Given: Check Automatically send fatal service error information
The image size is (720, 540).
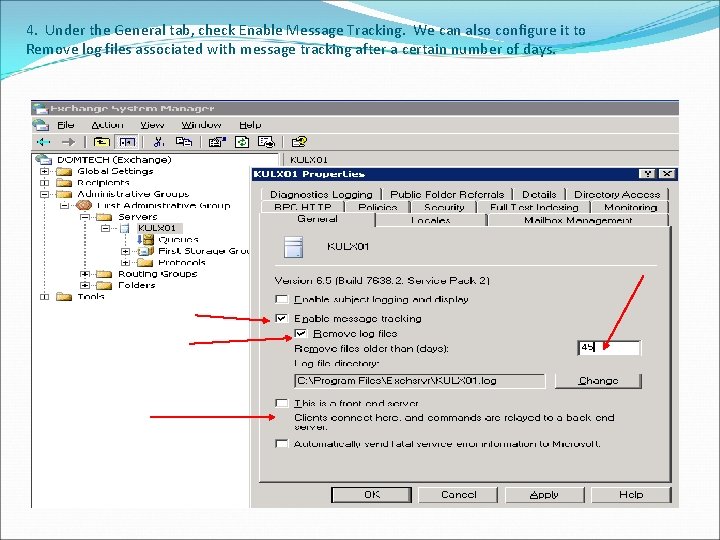Looking at the screenshot, I should [281, 444].
